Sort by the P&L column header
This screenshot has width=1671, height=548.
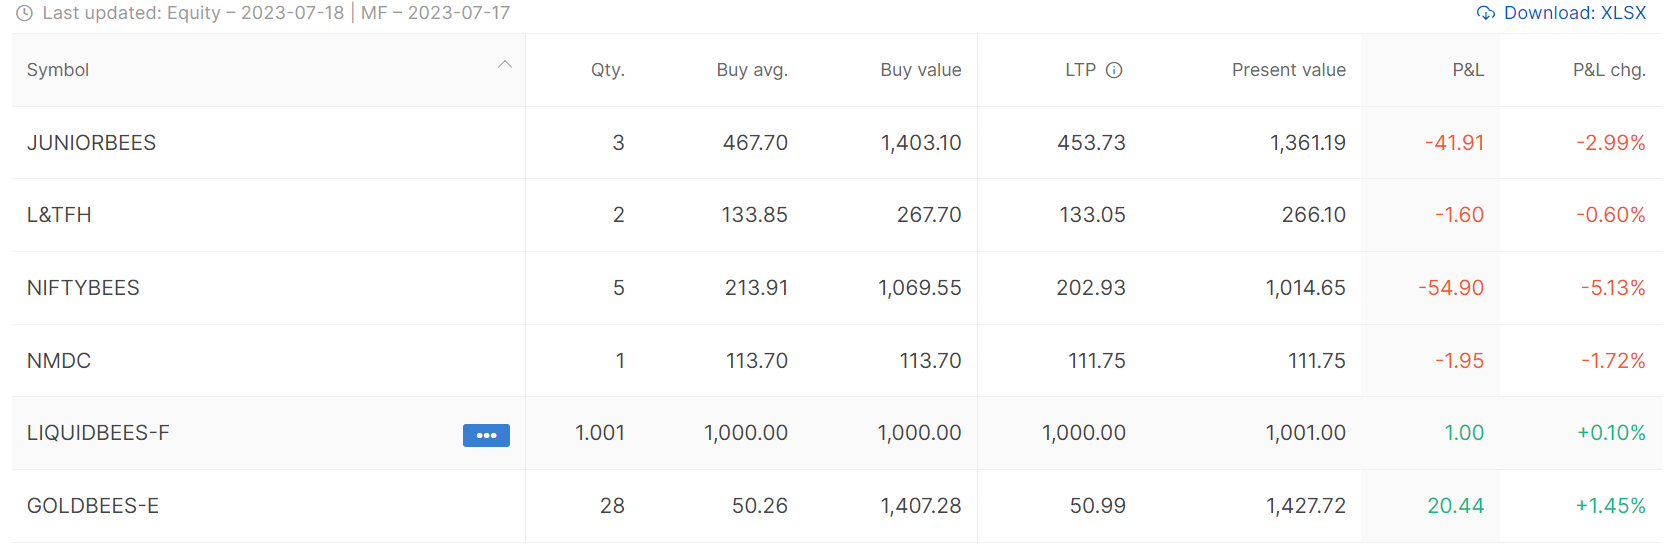tap(1468, 70)
